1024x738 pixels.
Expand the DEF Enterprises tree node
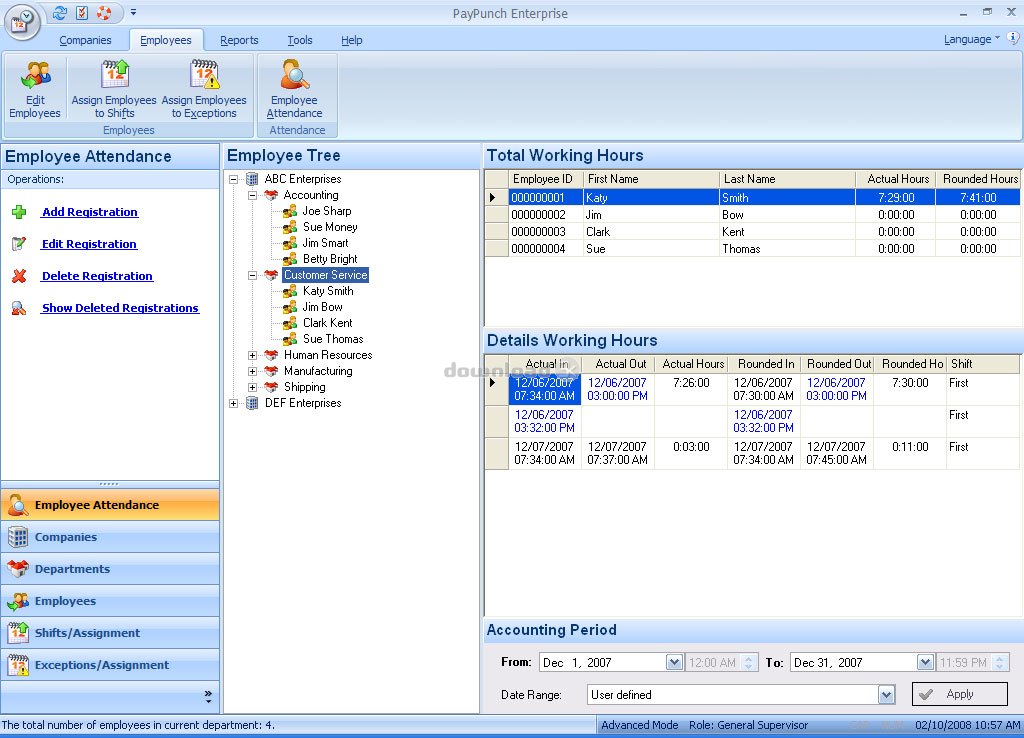pos(233,403)
